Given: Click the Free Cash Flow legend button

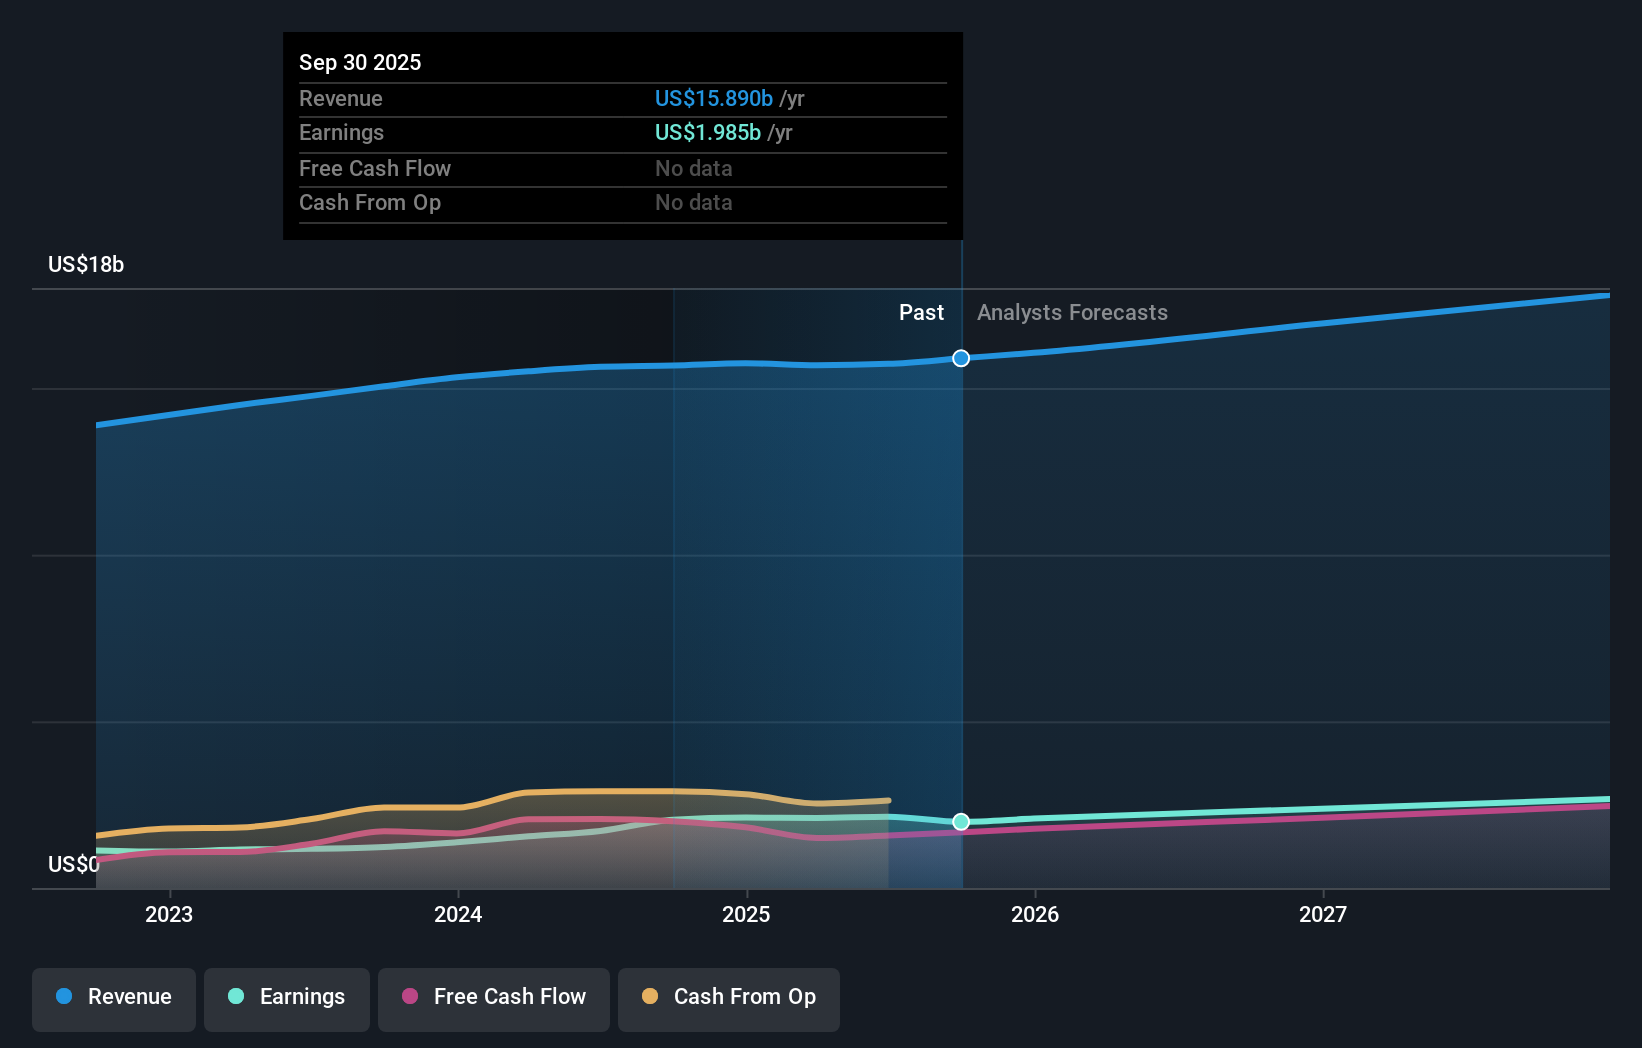Looking at the screenshot, I should click(x=493, y=997).
